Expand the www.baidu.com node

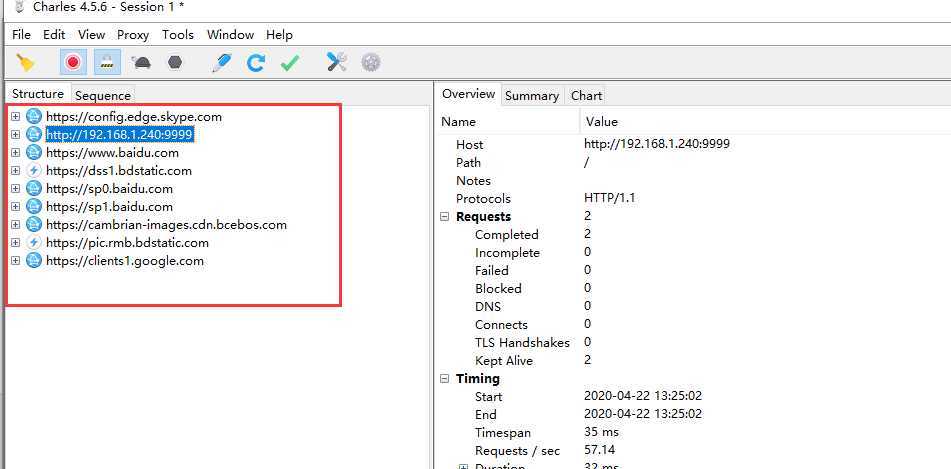click(x=16, y=152)
